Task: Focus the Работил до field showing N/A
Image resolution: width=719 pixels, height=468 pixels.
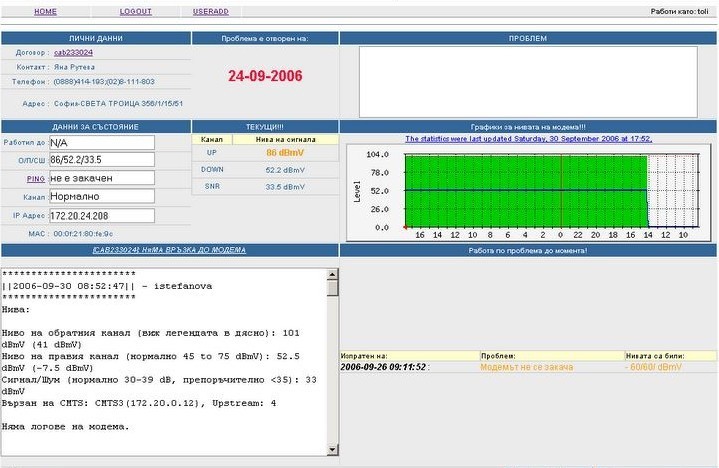Action: click(x=102, y=142)
